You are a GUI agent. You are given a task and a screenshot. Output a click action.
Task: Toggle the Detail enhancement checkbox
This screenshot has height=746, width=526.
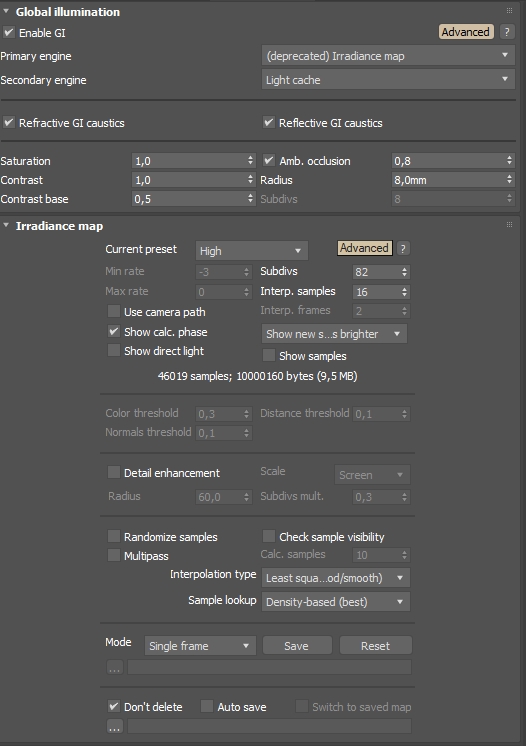[114, 472]
